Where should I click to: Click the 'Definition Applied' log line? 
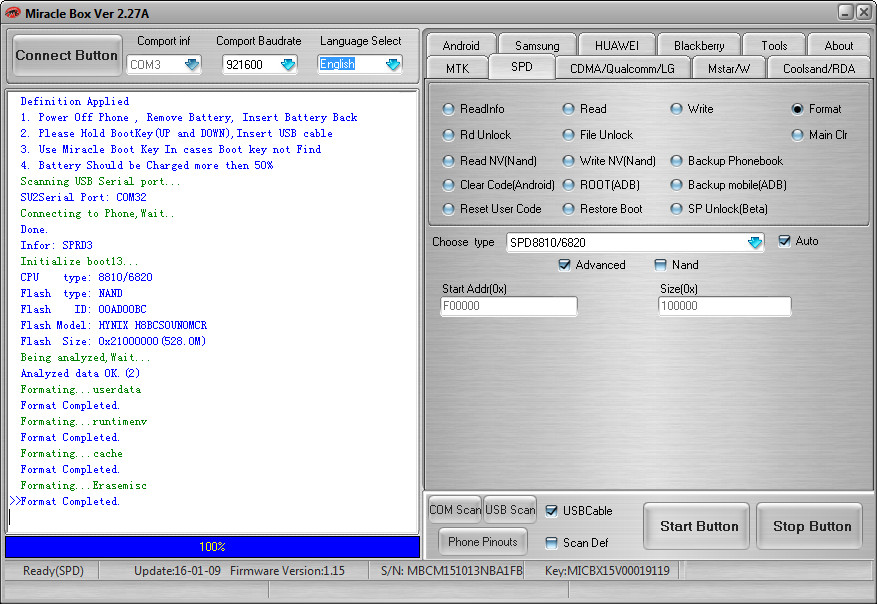coord(74,101)
